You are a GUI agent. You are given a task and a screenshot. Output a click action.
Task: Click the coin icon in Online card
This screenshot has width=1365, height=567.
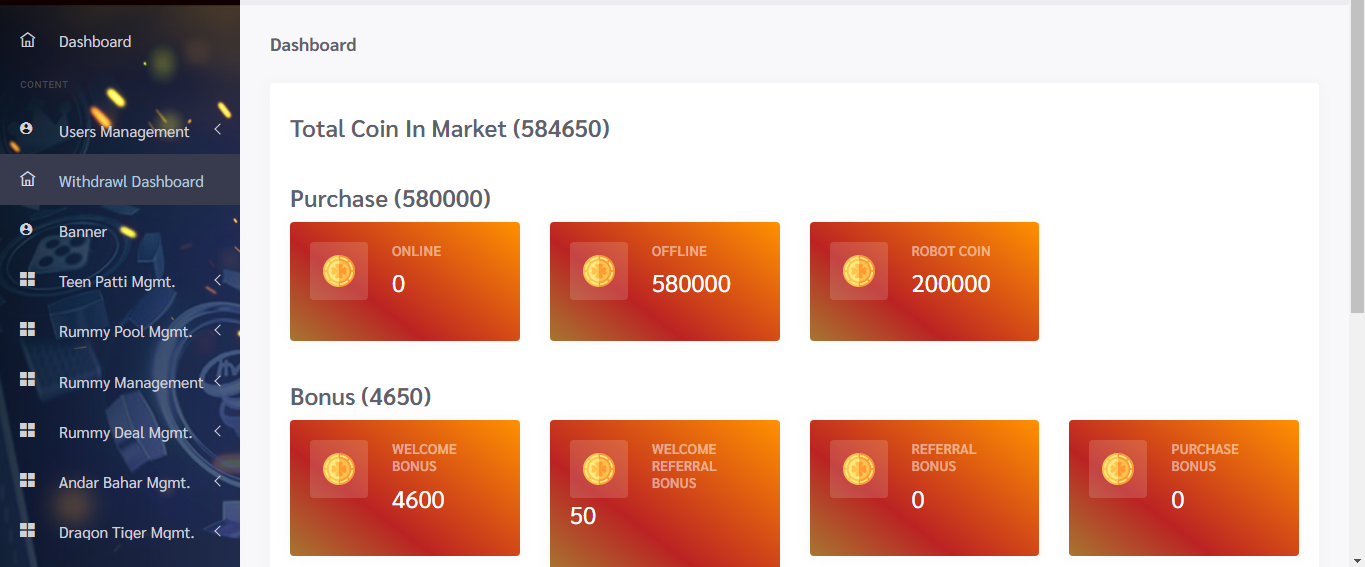point(339,271)
